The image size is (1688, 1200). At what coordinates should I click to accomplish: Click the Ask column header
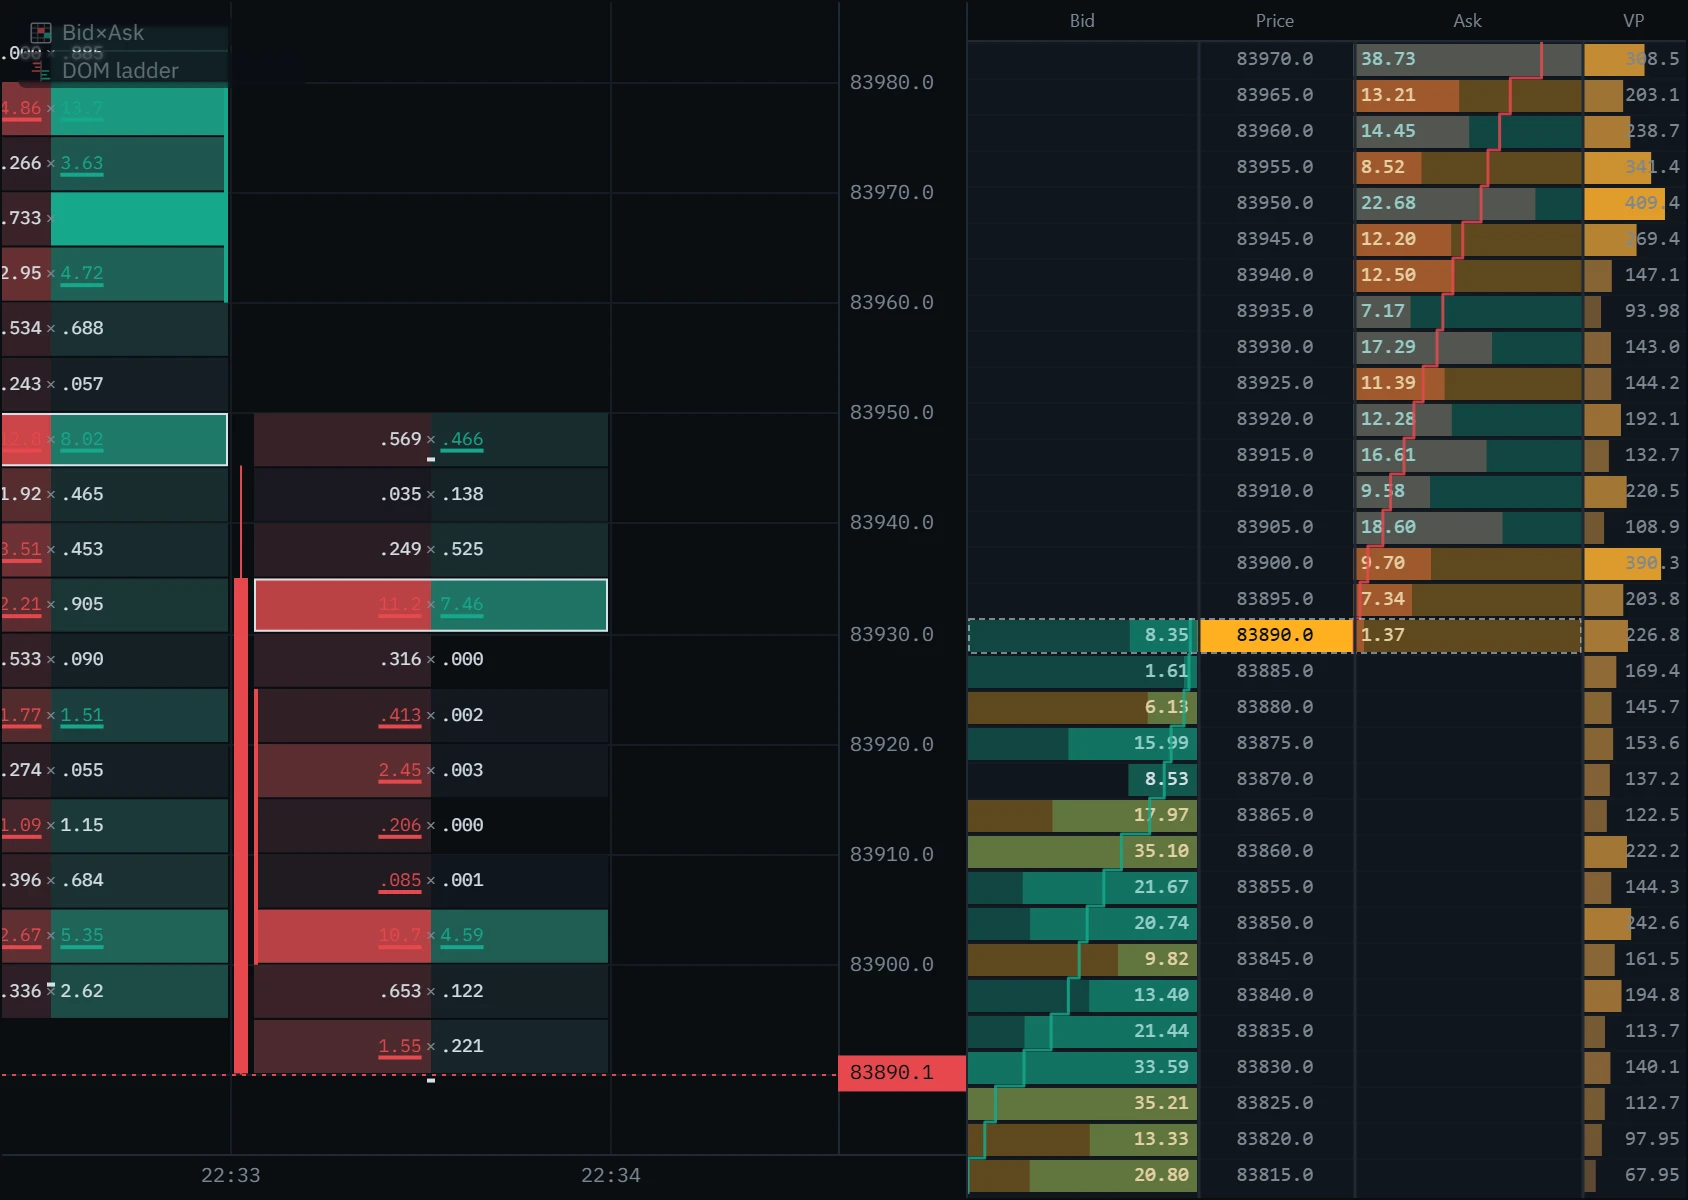(x=1467, y=21)
